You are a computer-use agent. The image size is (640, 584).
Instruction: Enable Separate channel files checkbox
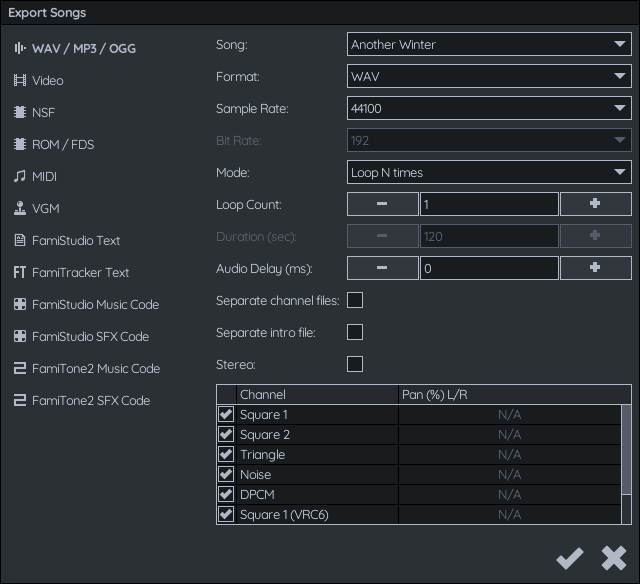pyautogui.click(x=355, y=300)
